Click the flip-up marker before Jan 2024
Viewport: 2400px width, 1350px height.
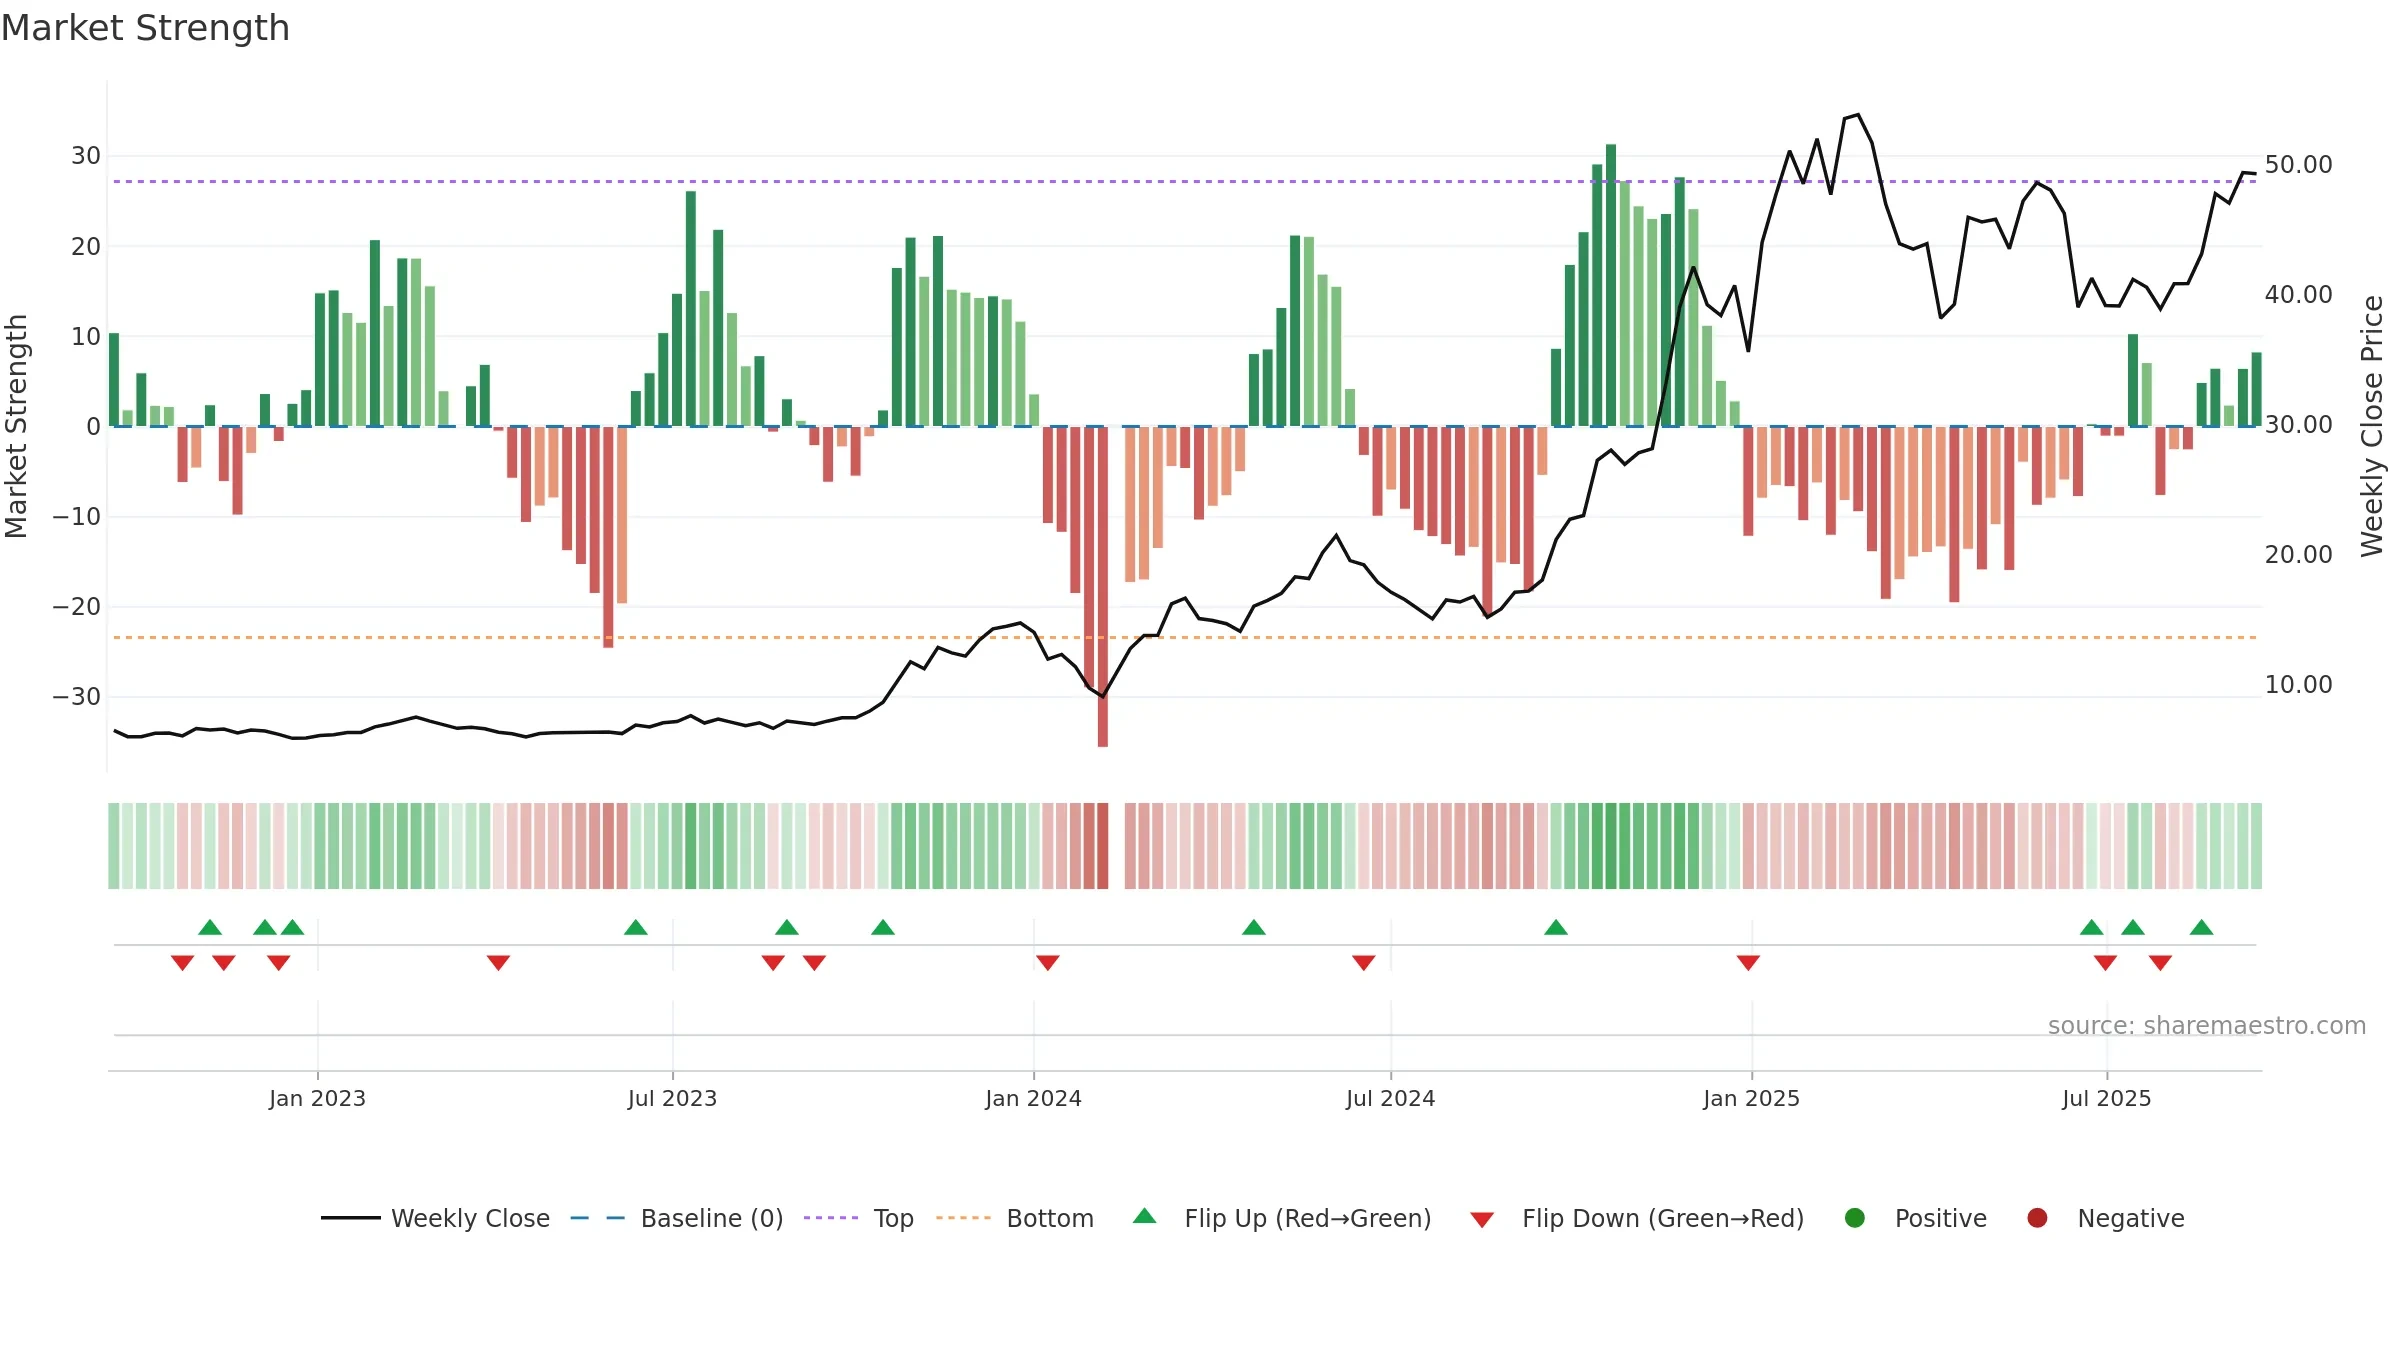[883, 927]
